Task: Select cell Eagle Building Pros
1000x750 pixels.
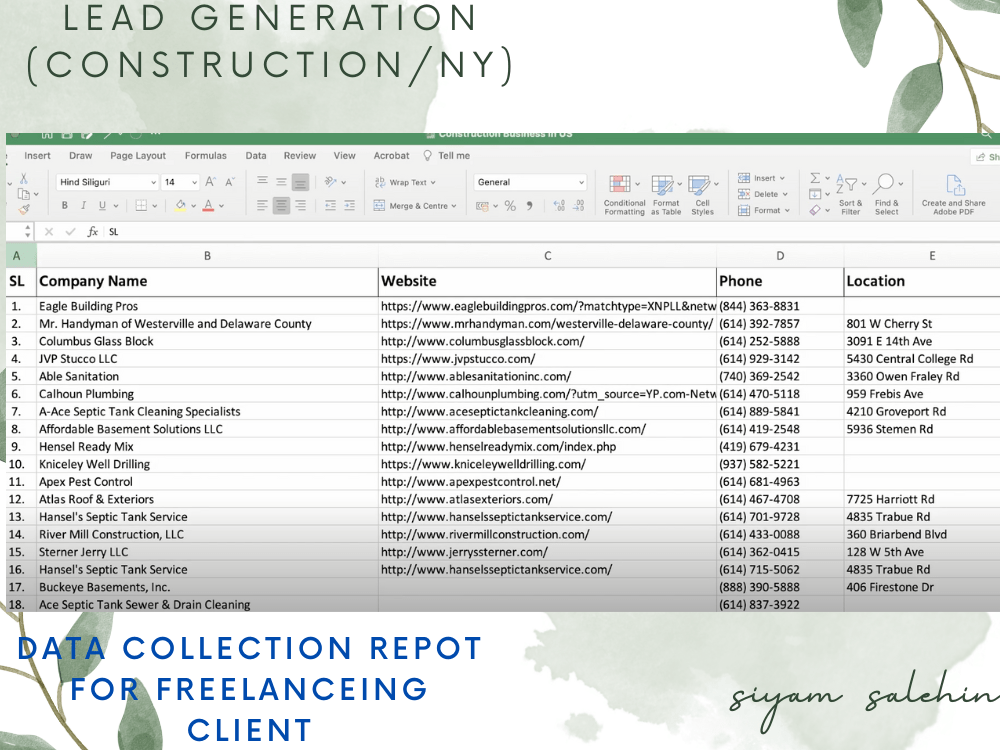Action: tap(207, 306)
